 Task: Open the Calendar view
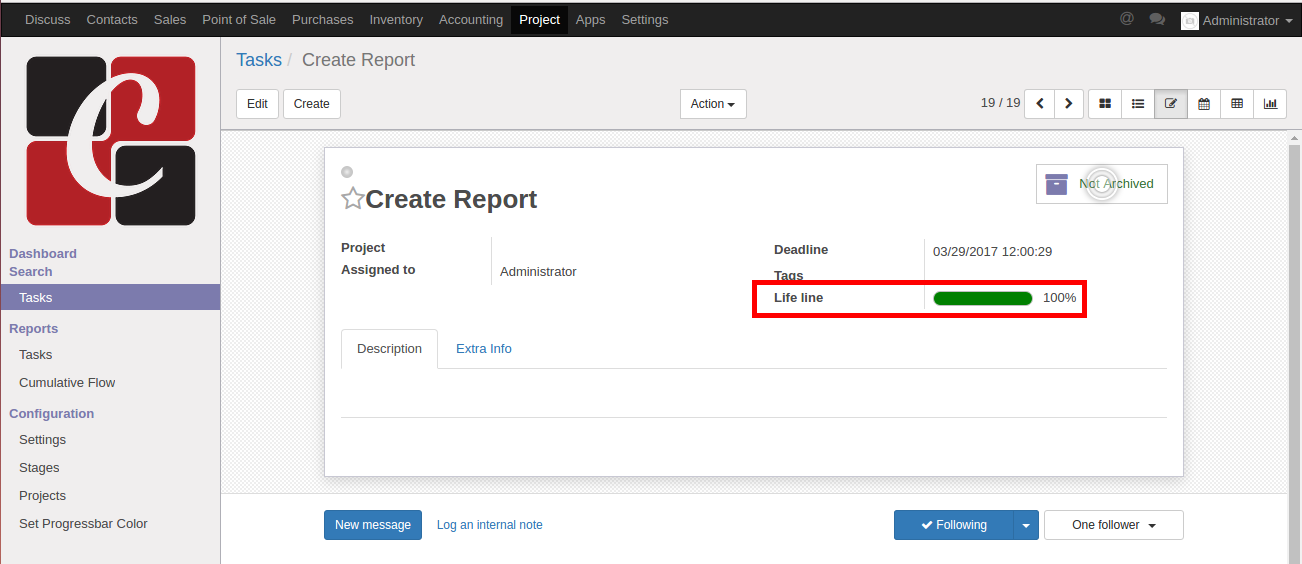[x=1204, y=104]
